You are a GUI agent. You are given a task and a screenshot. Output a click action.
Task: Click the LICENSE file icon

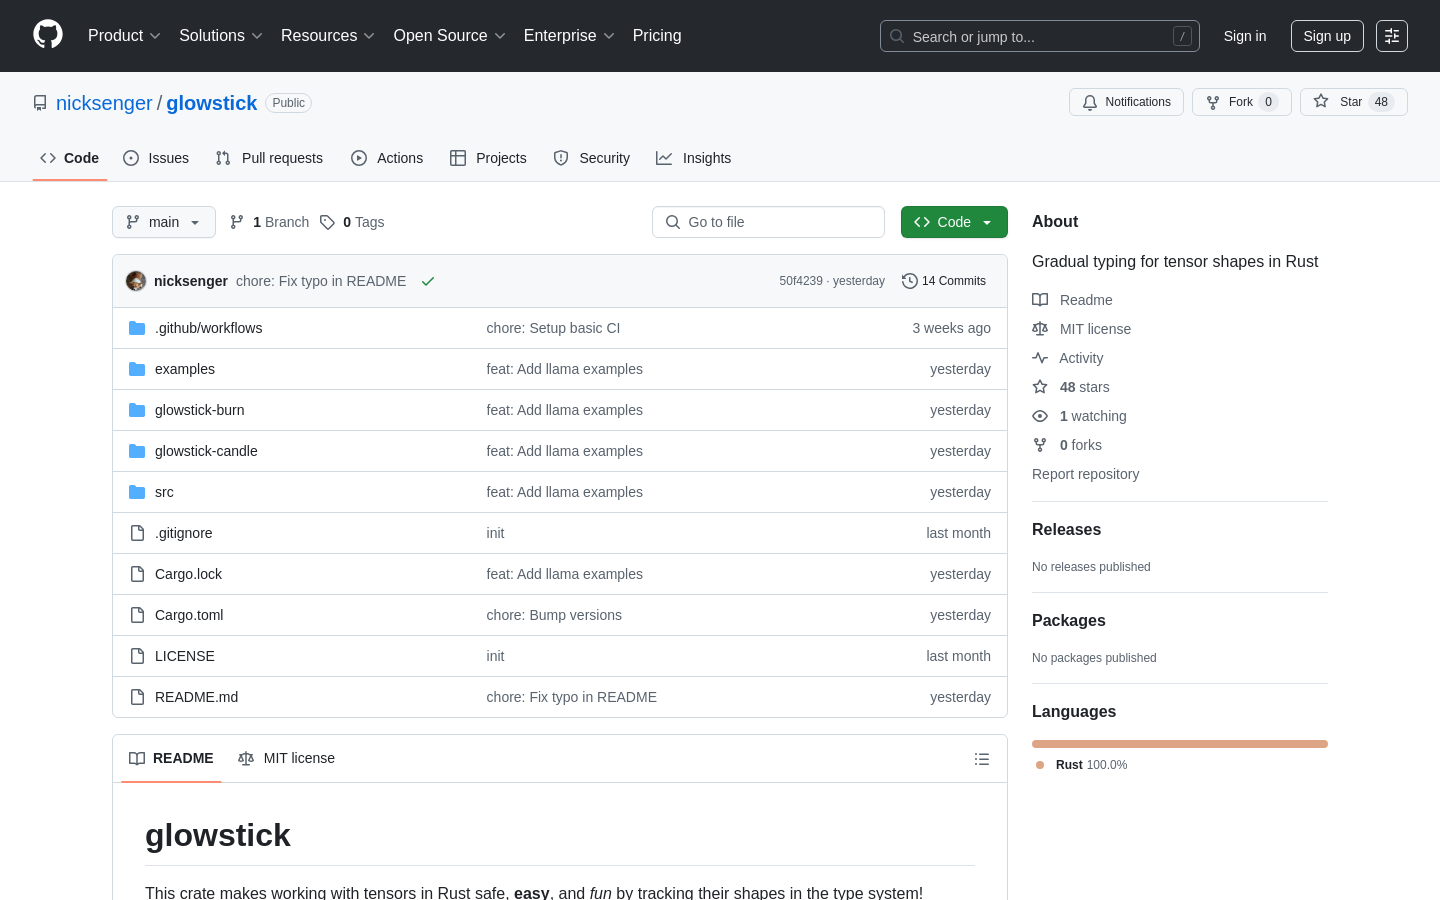click(137, 656)
